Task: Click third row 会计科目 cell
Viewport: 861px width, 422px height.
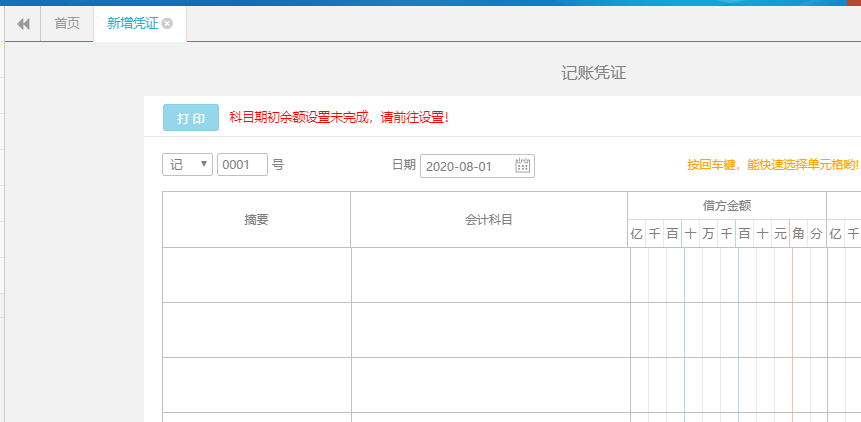Action: click(490, 385)
